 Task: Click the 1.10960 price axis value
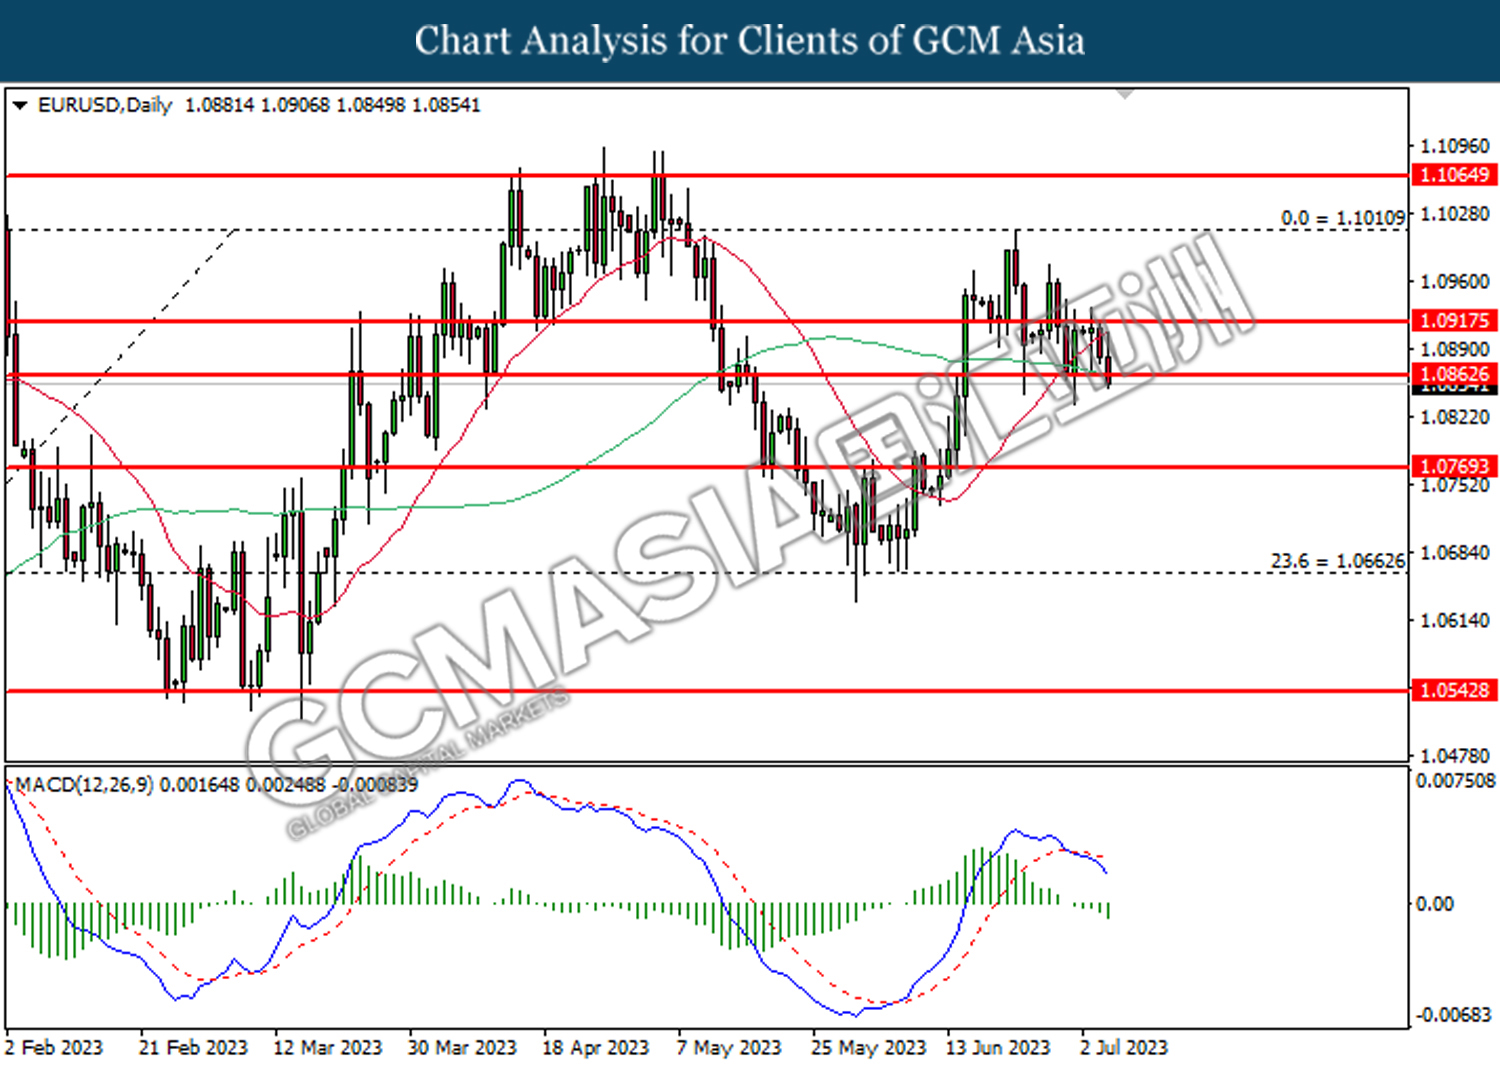coord(1455,146)
